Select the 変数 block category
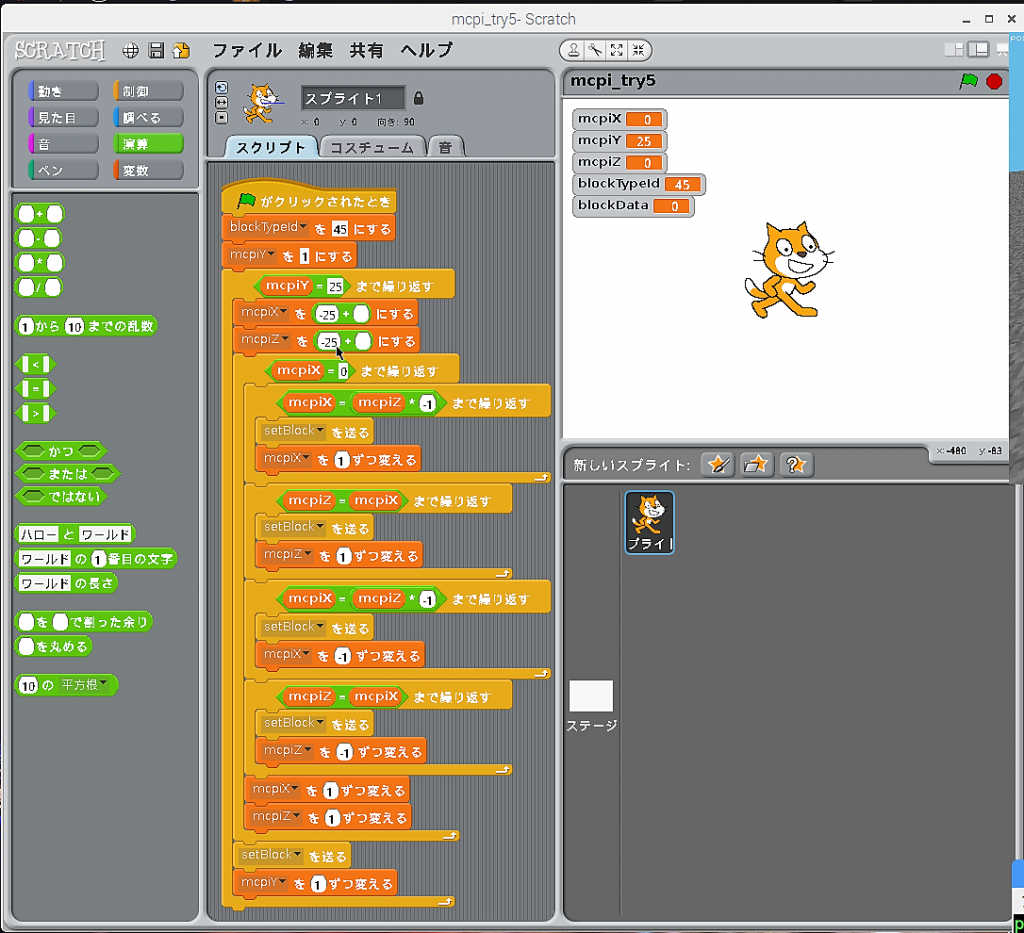Viewport: 1024px width, 933px height. (x=149, y=170)
